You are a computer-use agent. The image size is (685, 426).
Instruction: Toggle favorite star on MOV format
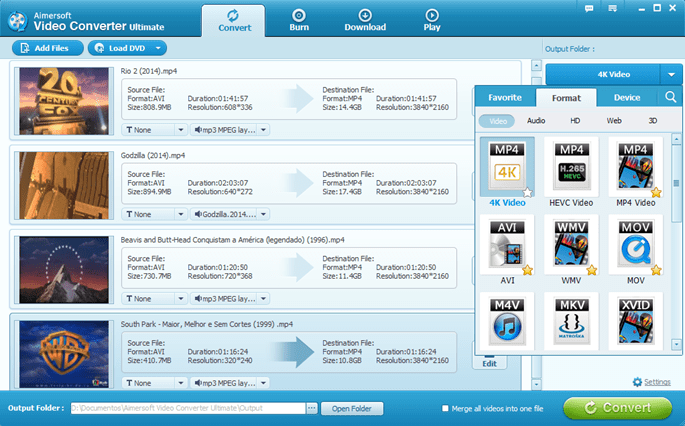(x=656, y=270)
